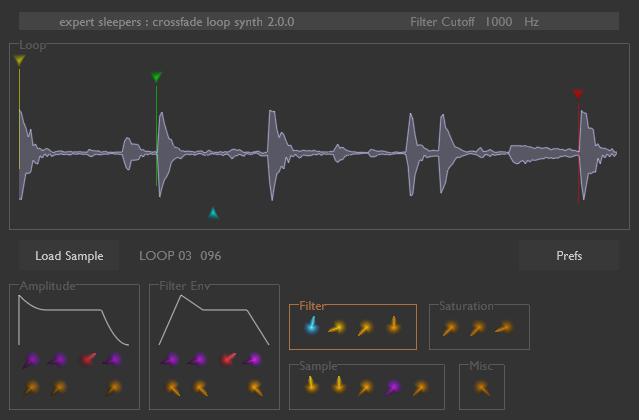Select the second purple knob in the Amplitude group
Screen dimensions: 639x420
57,360
